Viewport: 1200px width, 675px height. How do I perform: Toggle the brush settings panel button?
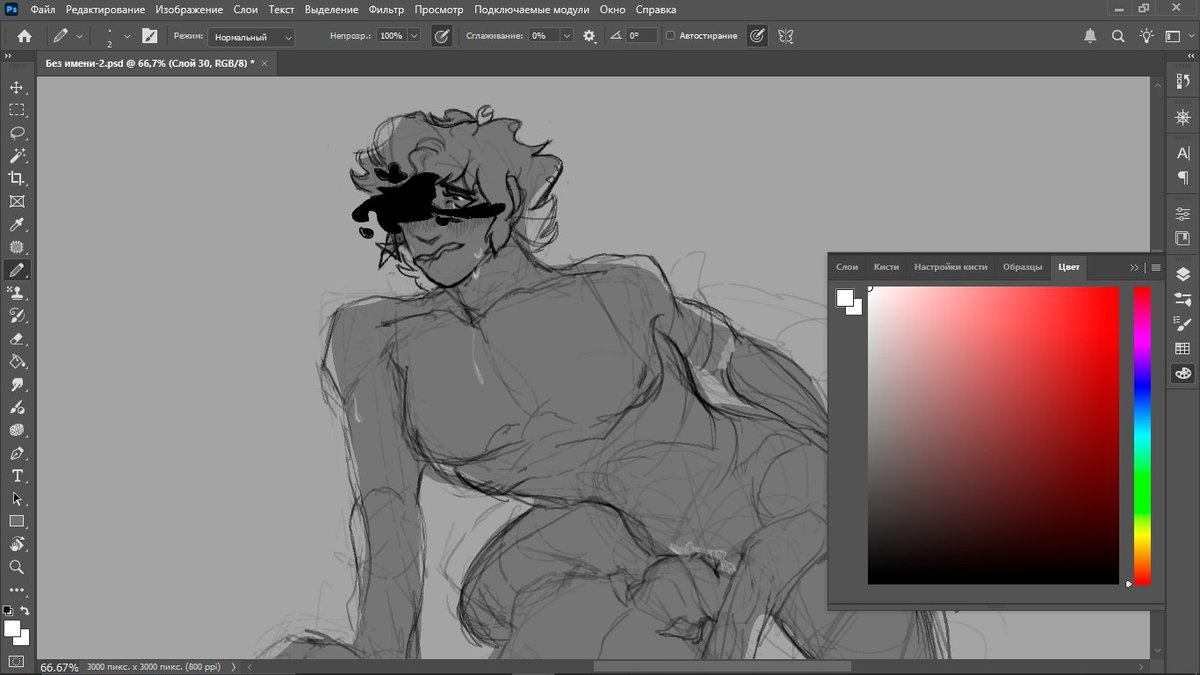150,36
